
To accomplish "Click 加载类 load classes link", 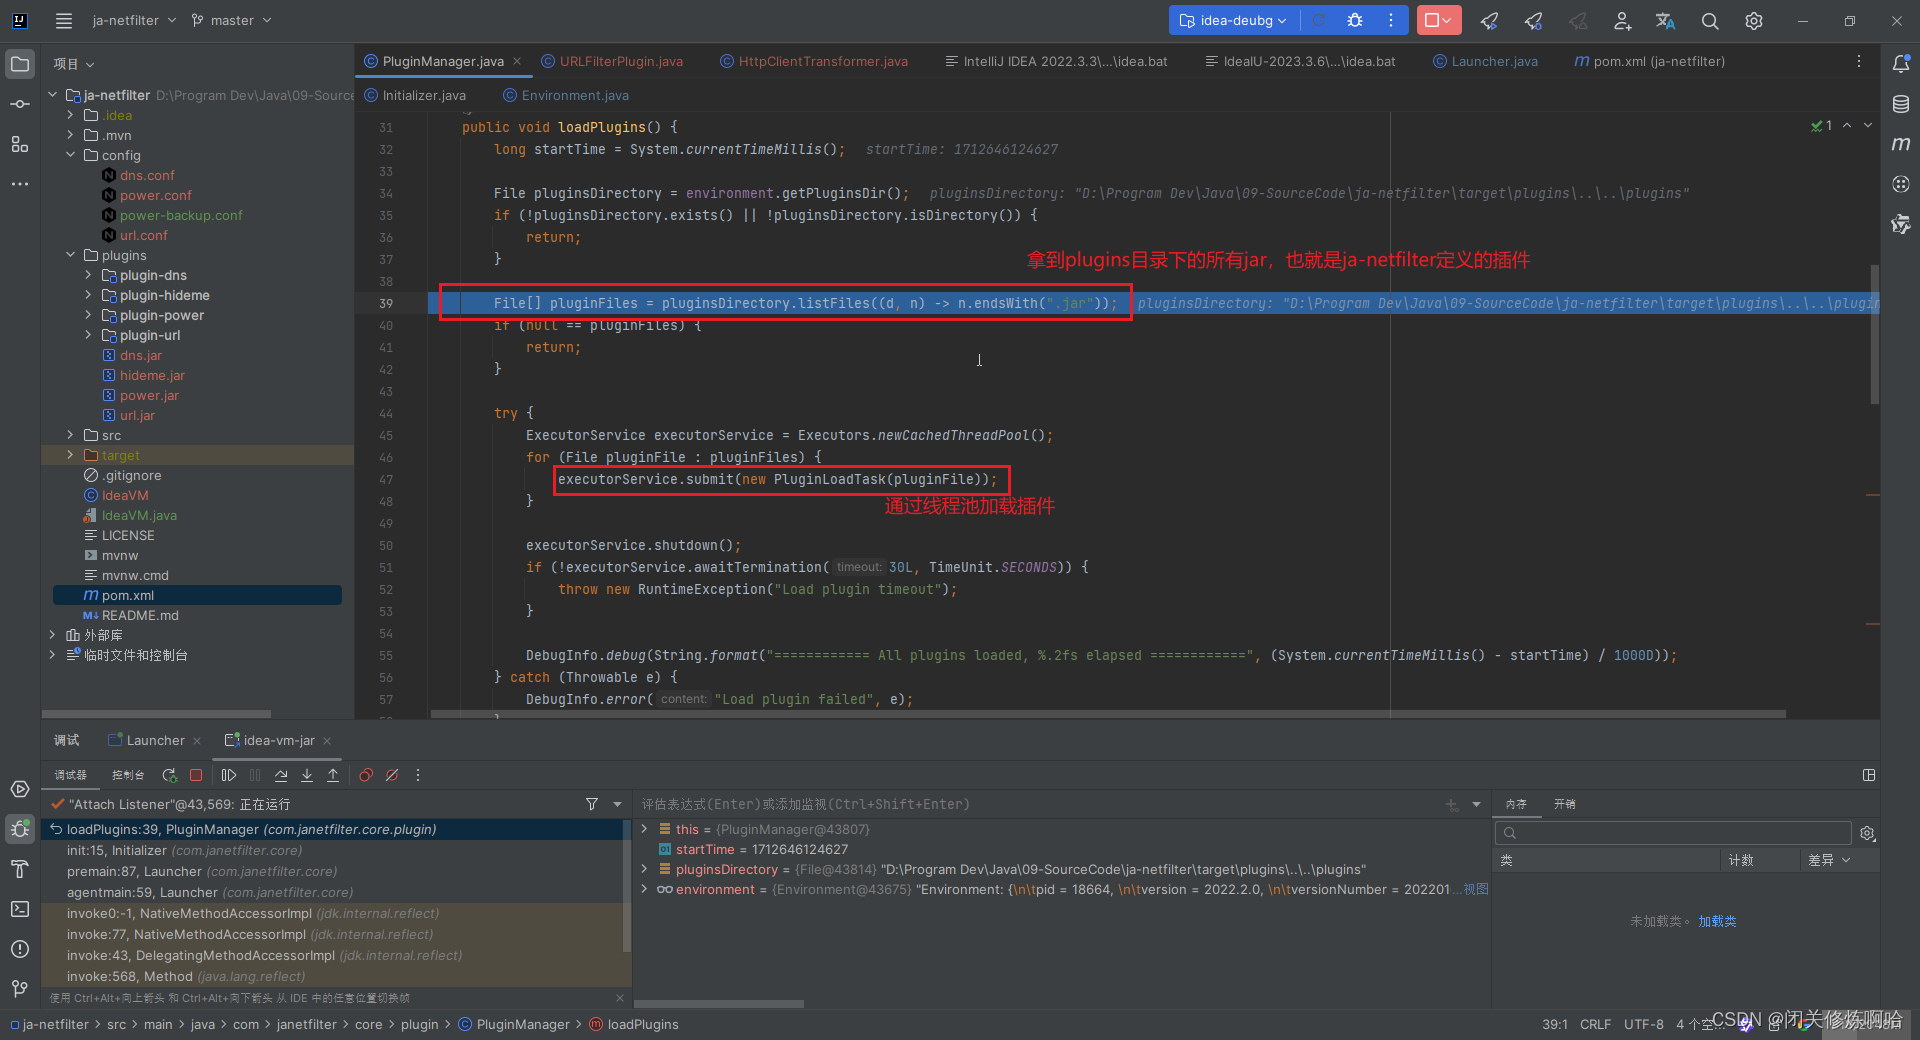I will coord(1717,921).
